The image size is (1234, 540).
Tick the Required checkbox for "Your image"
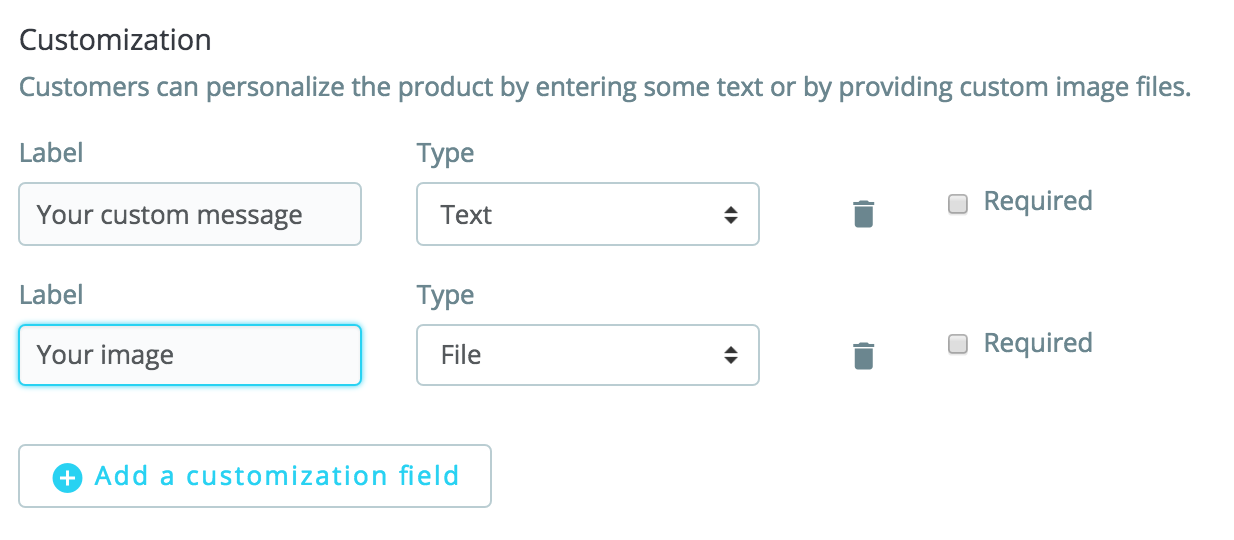click(x=958, y=345)
